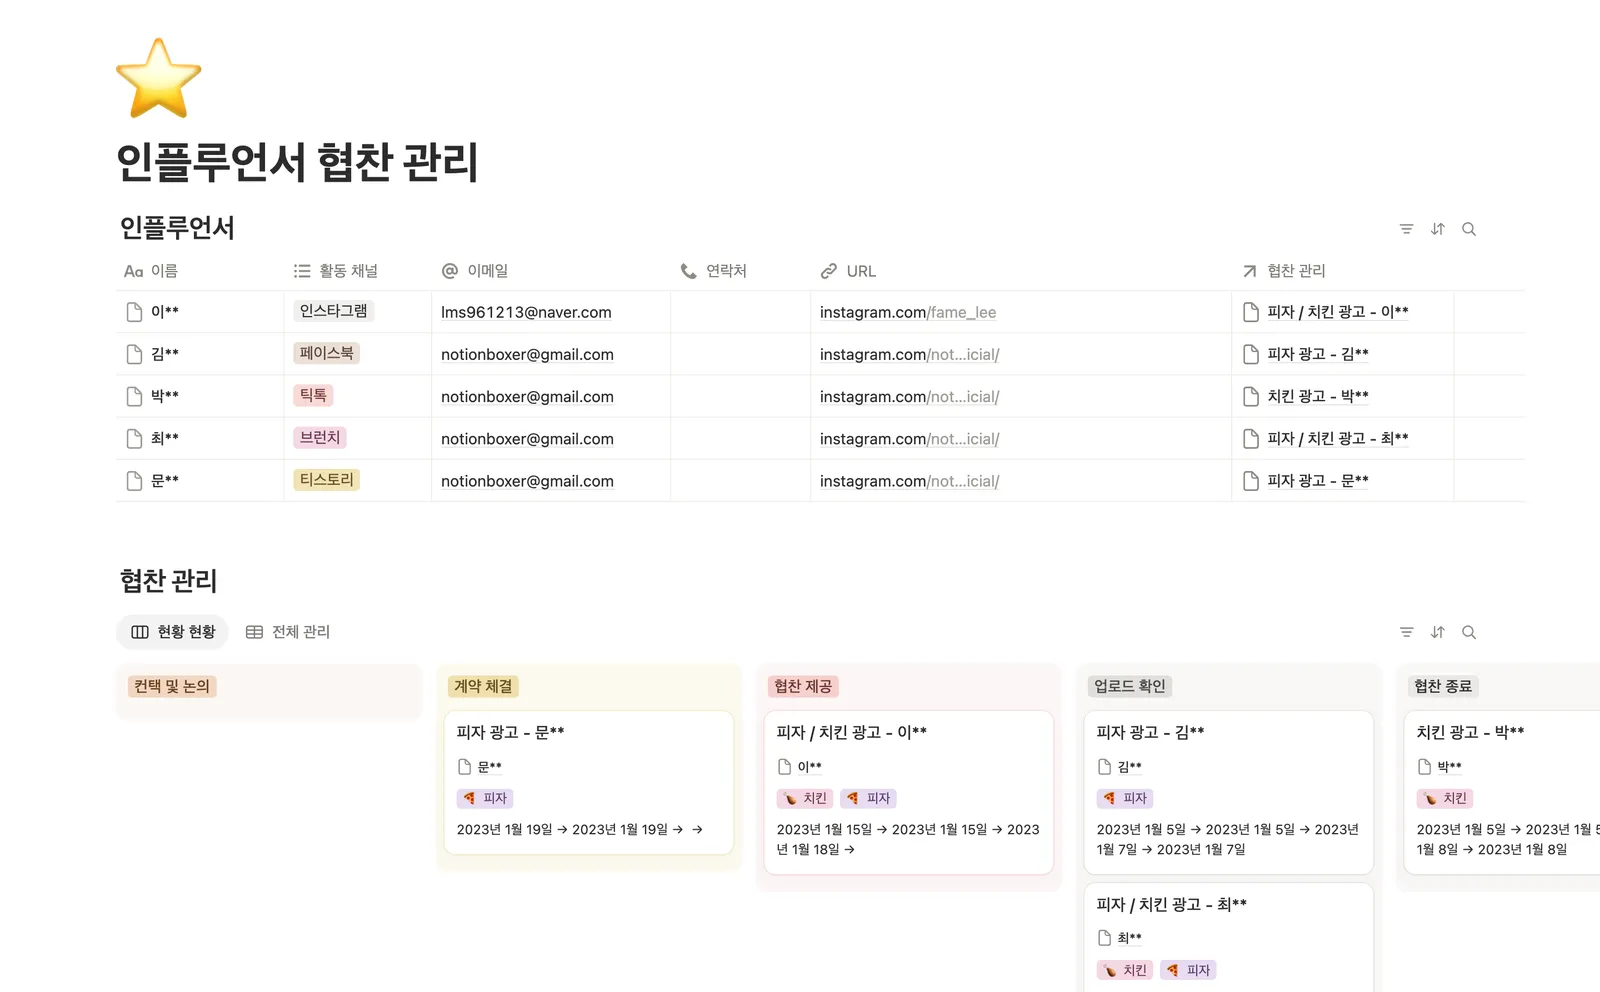The image size is (1600, 992).
Task: Open filter for 인플루언서 database
Action: pyautogui.click(x=1406, y=229)
